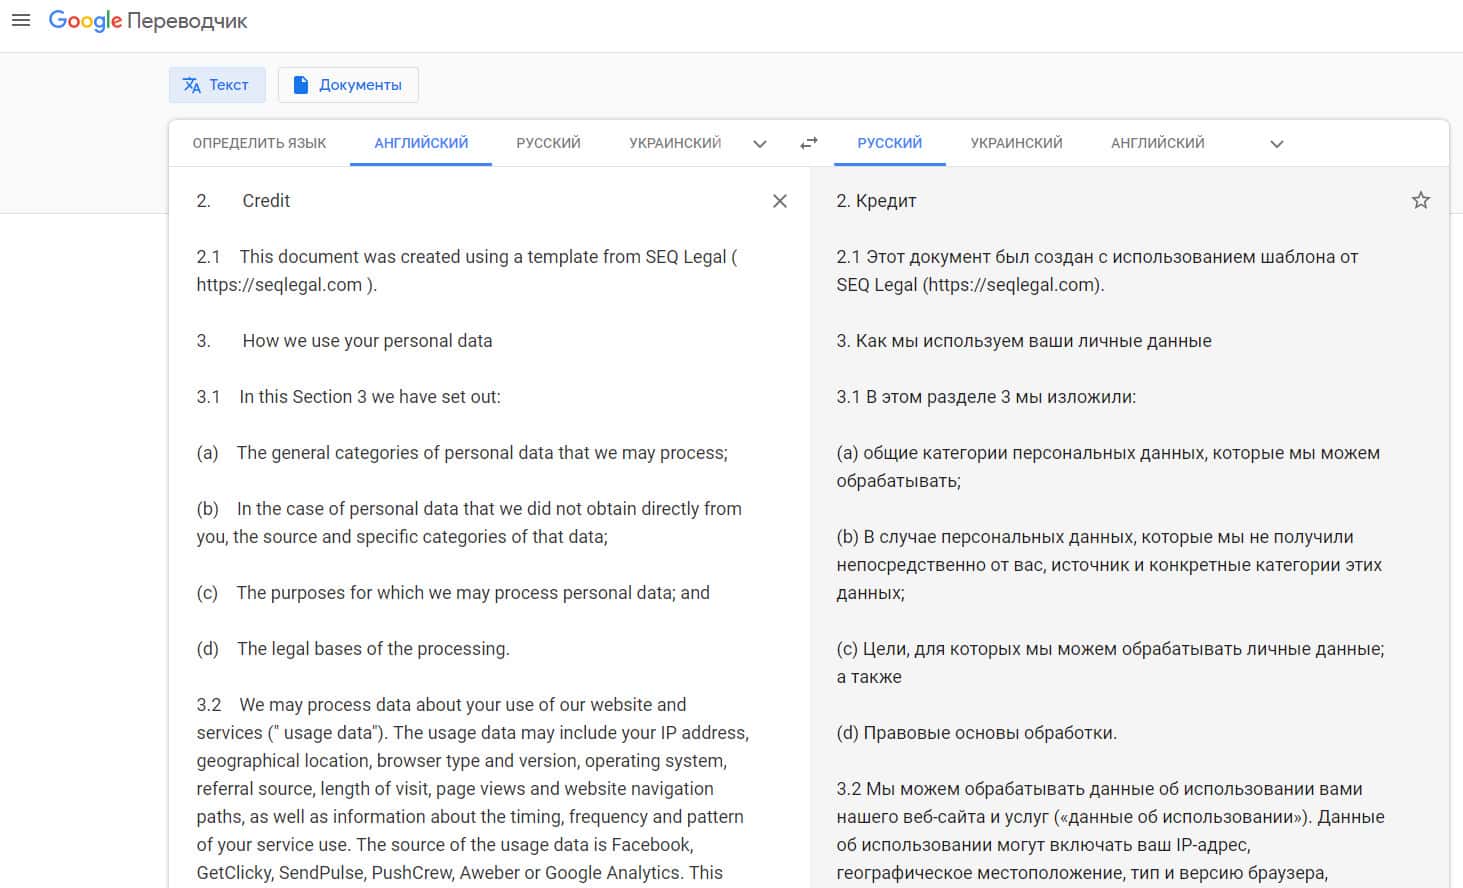Switch to Документы translation mode
Viewport: 1463px width, 888px height.
tap(348, 85)
